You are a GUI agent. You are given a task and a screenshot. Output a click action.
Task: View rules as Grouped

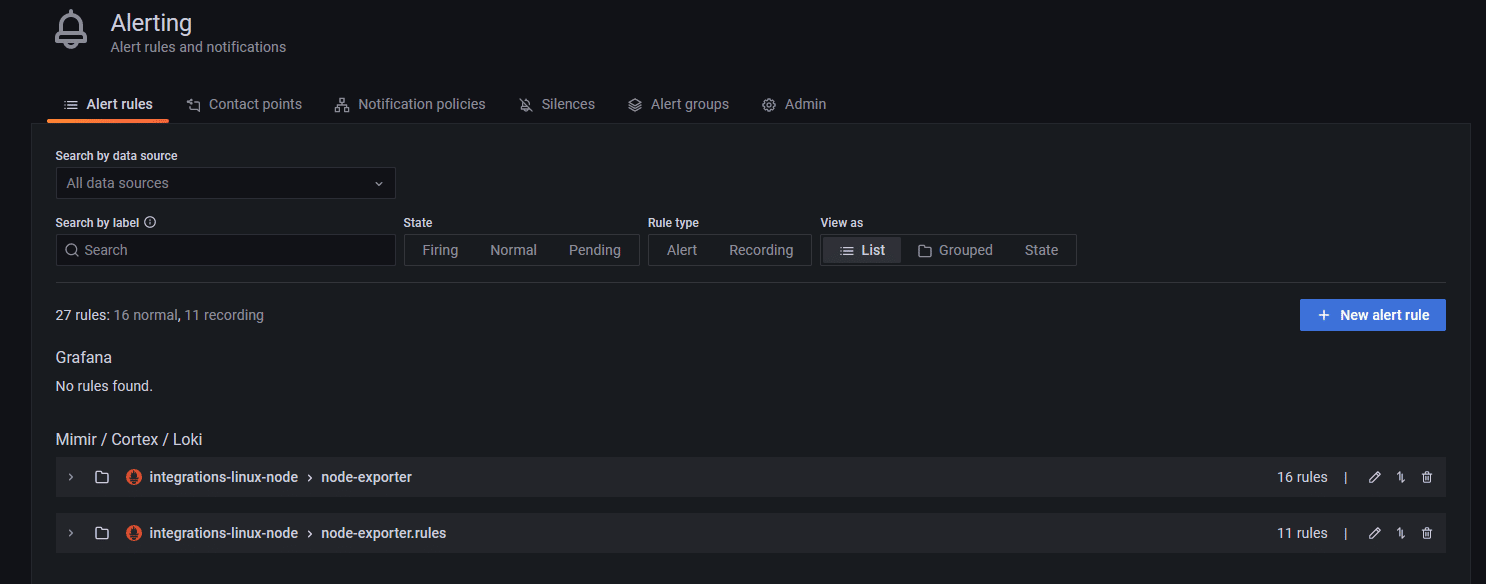point(955,250)
